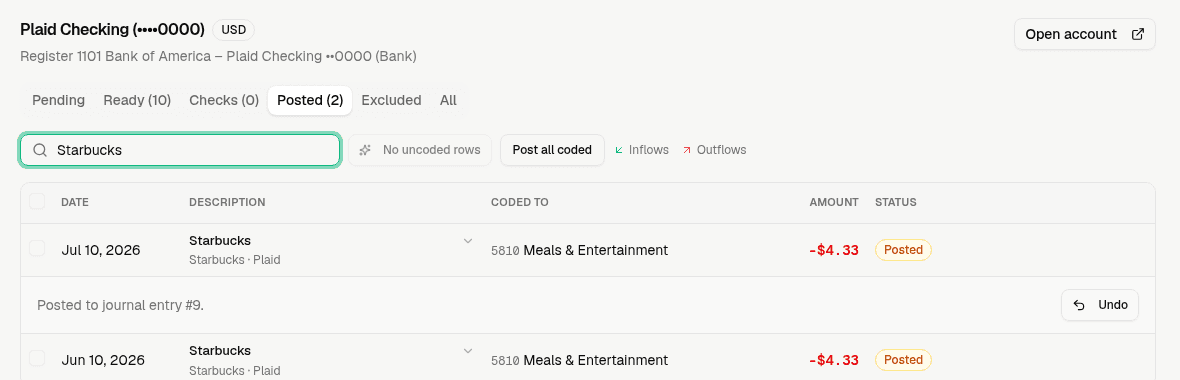Click the magnifier icon in the search box

click(40, 150)
